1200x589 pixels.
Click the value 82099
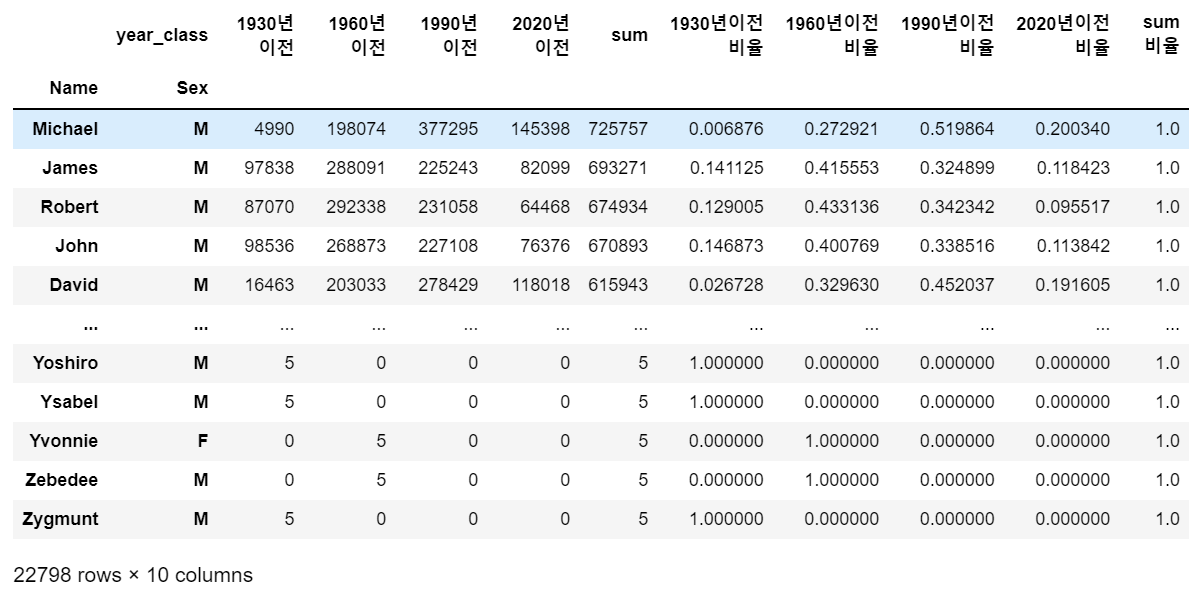coord(545,168)
